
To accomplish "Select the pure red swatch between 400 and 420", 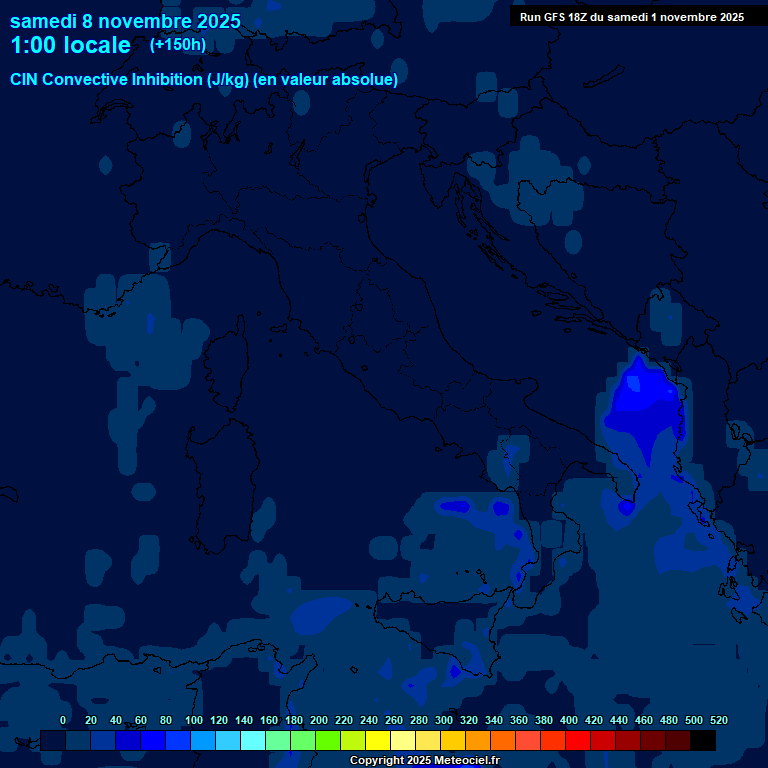I will 578,740.
